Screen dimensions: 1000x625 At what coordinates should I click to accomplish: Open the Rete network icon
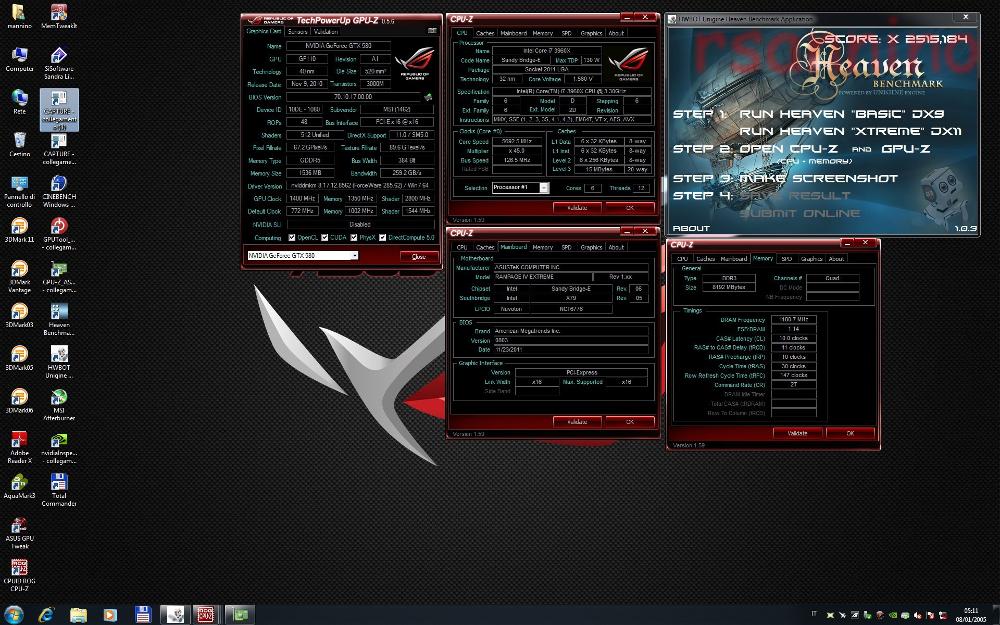(x=19, y=101)
